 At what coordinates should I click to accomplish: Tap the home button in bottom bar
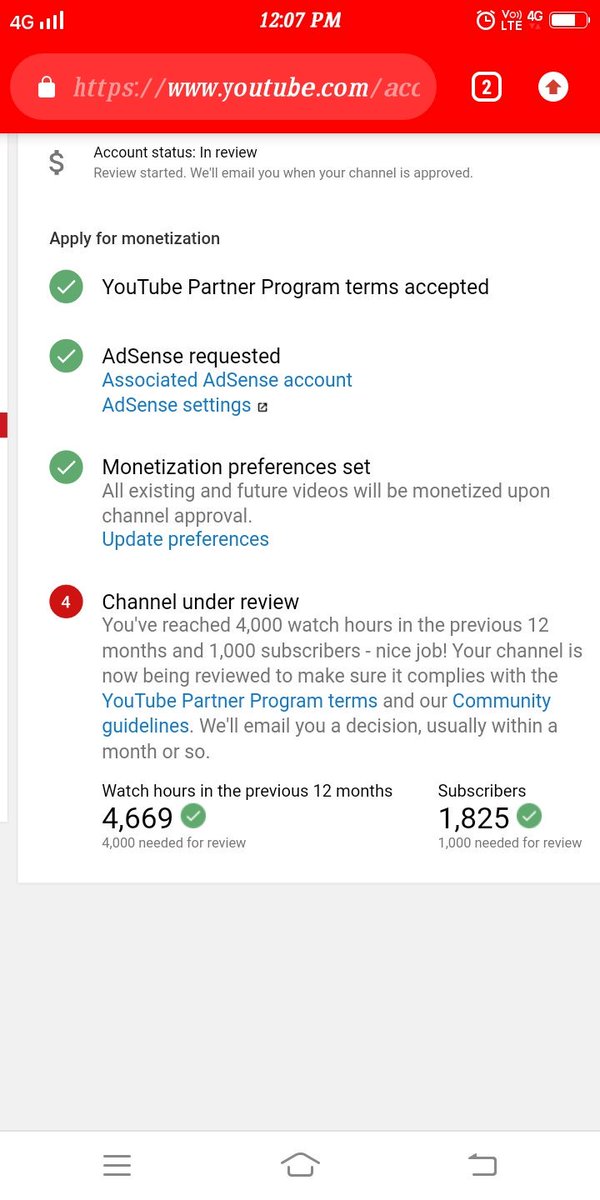300,1164
